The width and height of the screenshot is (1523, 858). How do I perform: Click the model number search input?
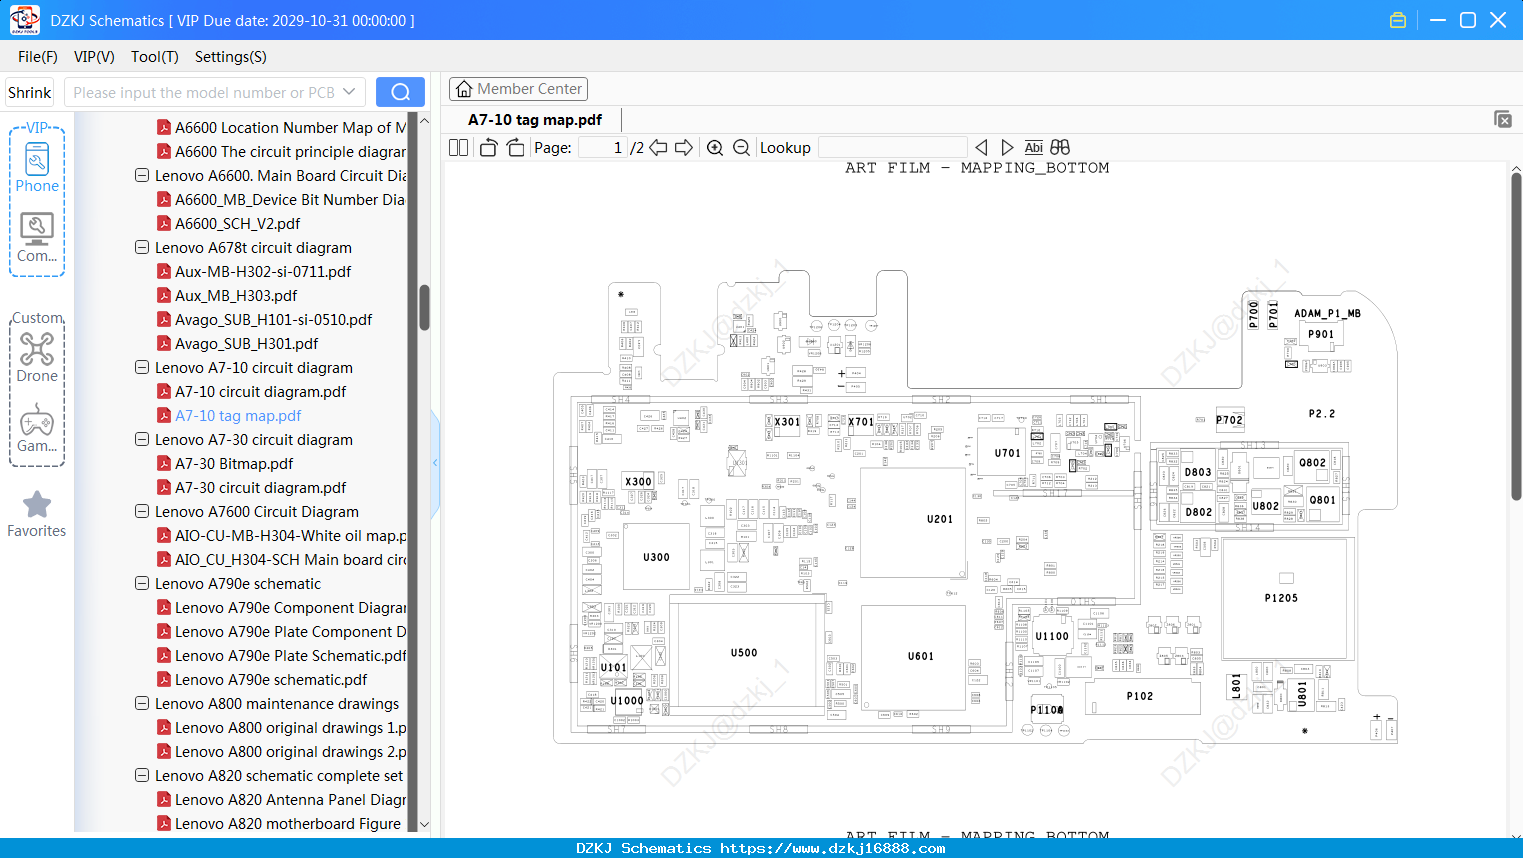(x=205, y=92)
